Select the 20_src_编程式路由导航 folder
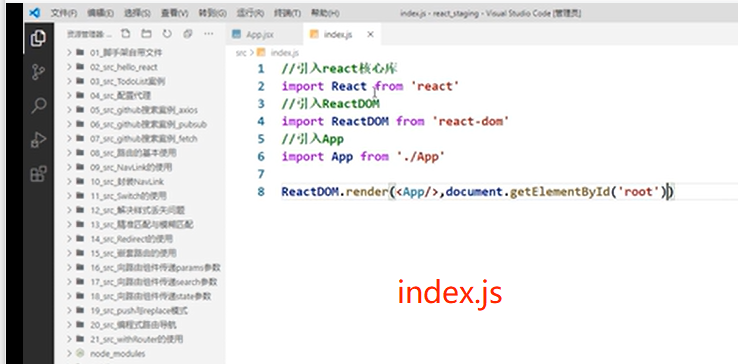Image resolution: width=738 pixels, height=364 pixels. coord(133,325)
